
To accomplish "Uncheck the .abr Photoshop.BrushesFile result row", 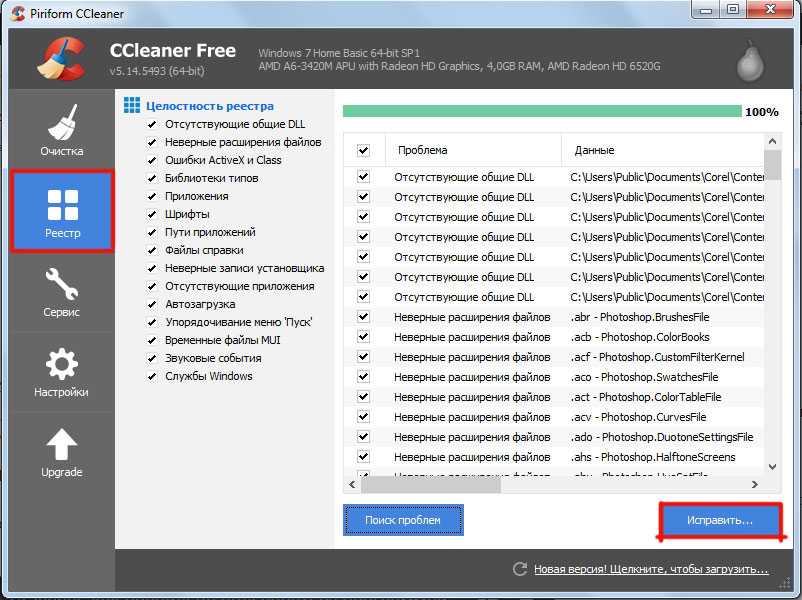I will 363,317.
